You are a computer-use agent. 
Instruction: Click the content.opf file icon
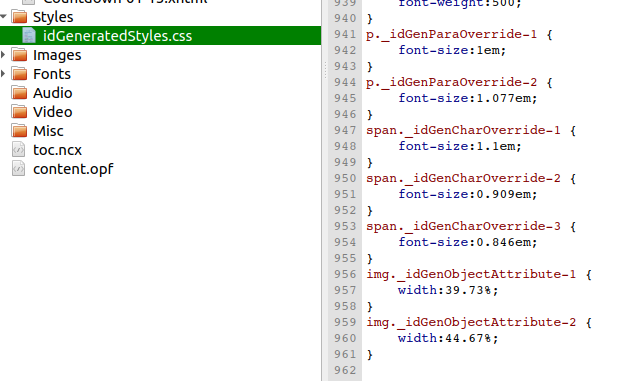[19, 169]
